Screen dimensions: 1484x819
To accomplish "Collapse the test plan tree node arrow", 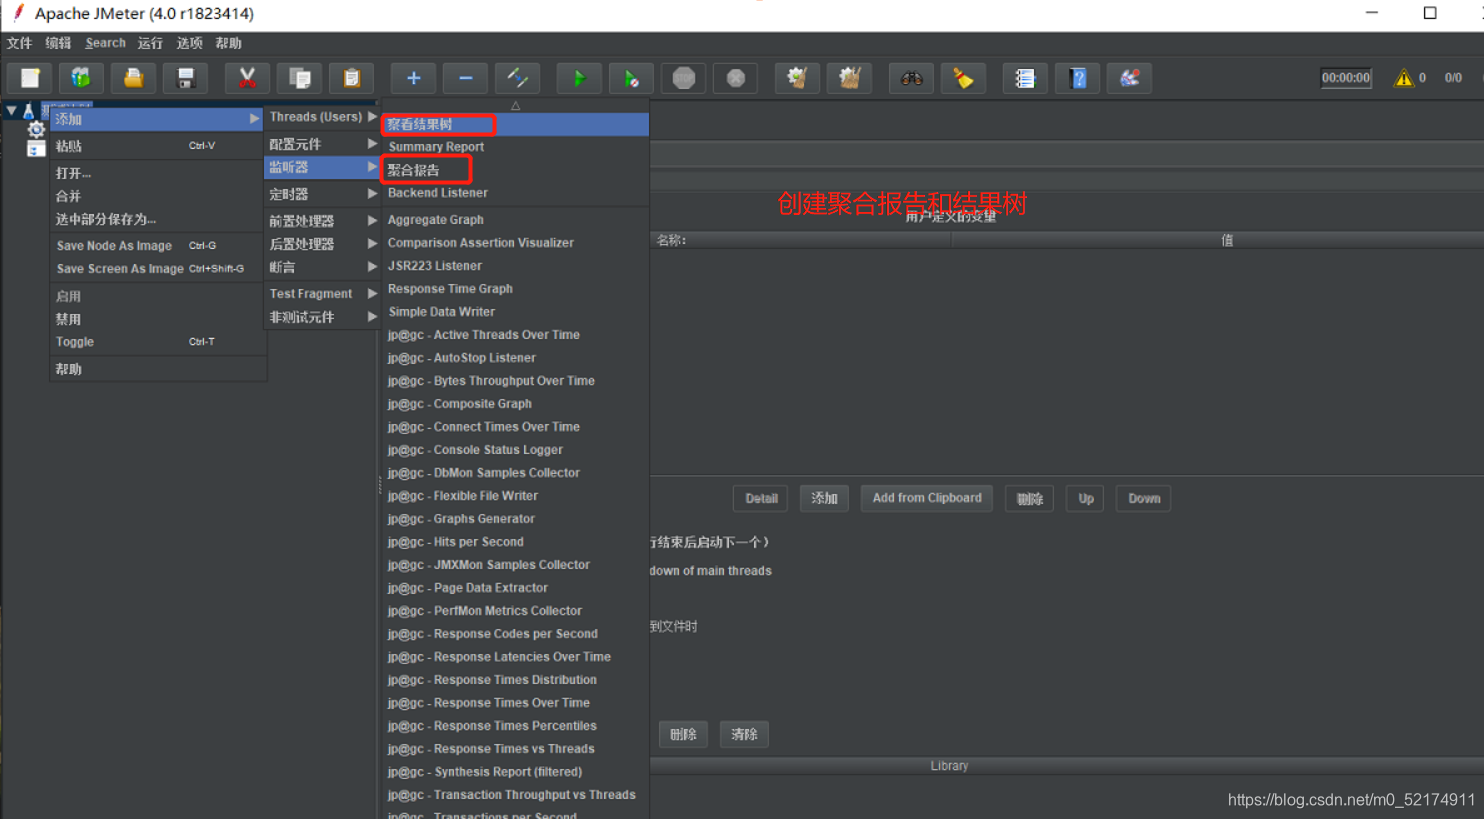I will (x=11, y=110).
